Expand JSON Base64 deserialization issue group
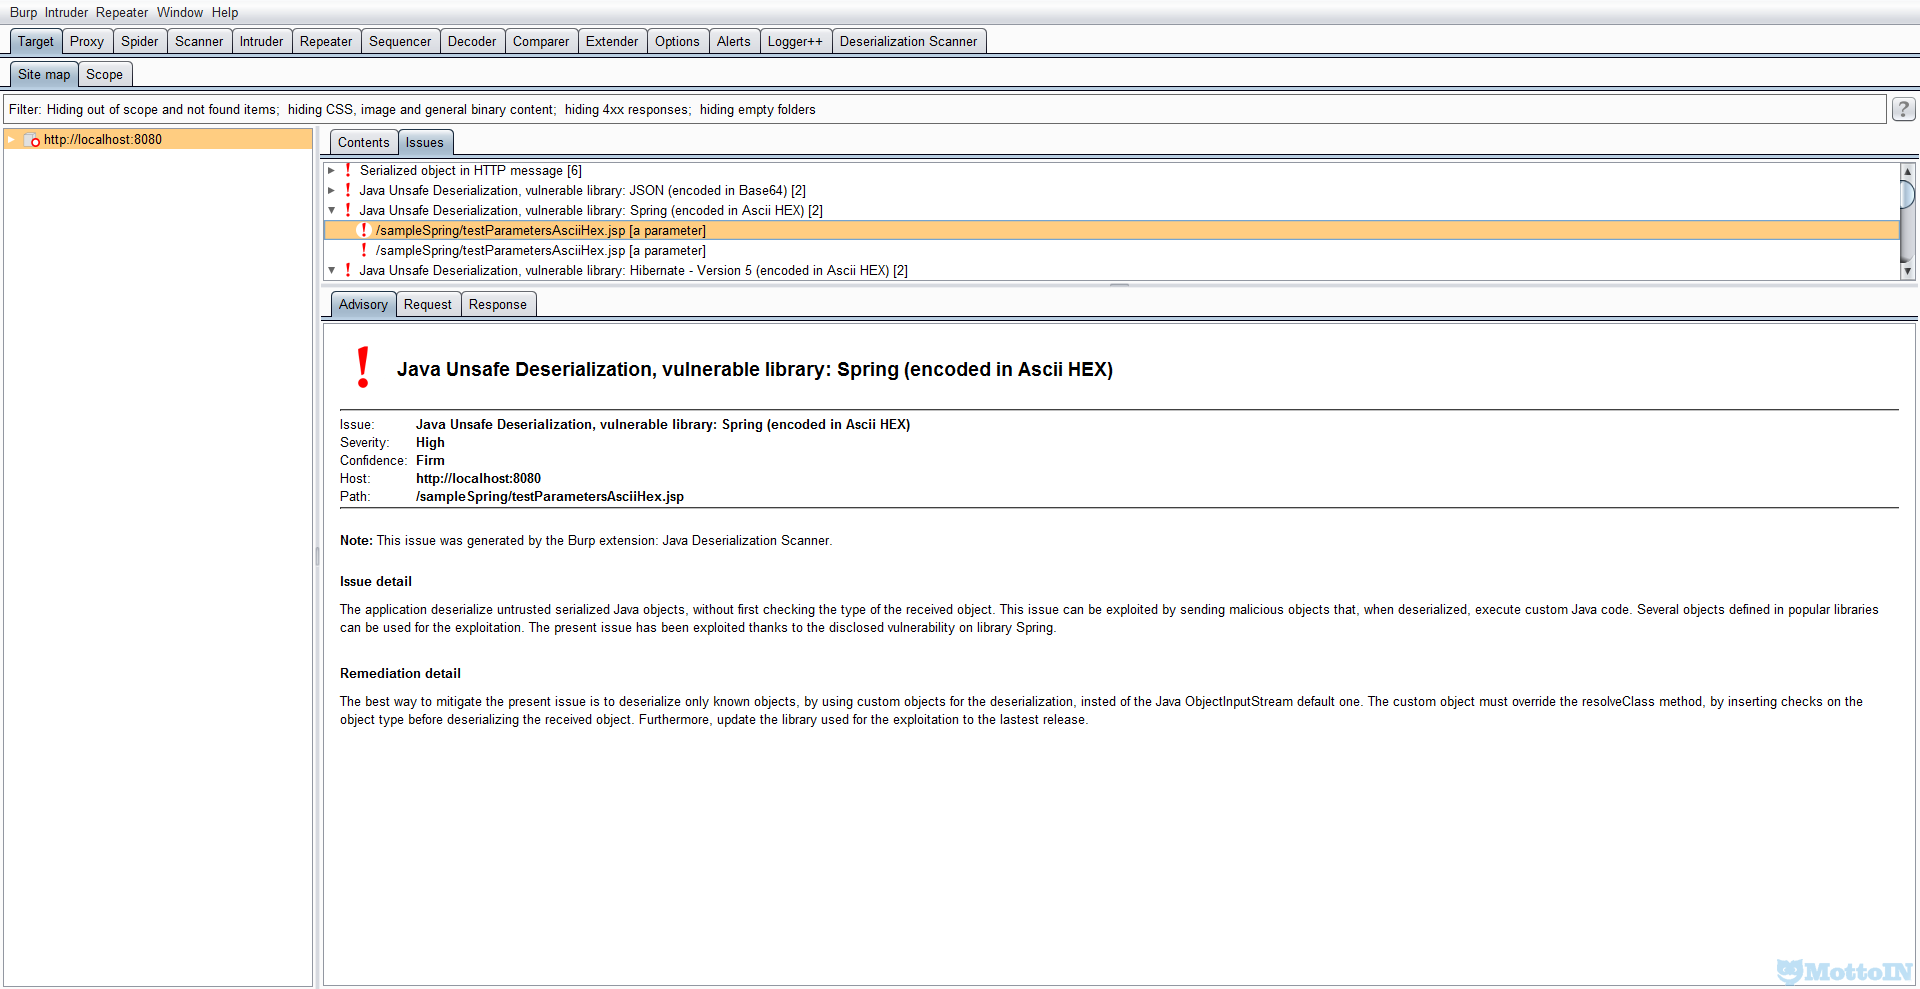Viewport: 1920px width, 989px height. click(331, 190)
